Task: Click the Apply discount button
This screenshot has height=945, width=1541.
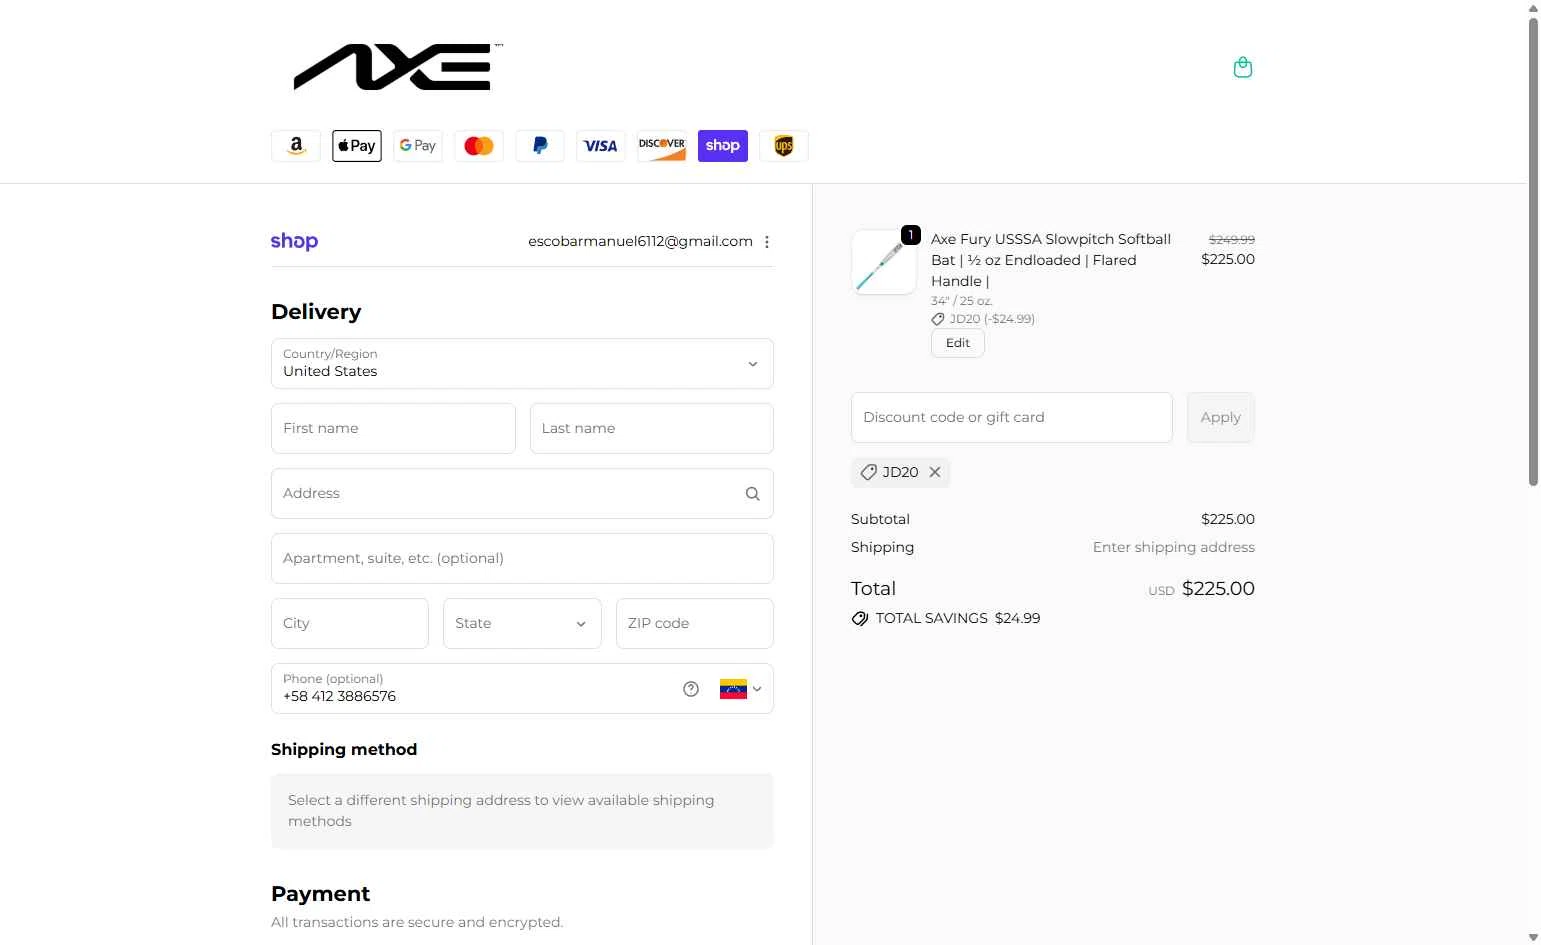Action: tap(1221, 418)
